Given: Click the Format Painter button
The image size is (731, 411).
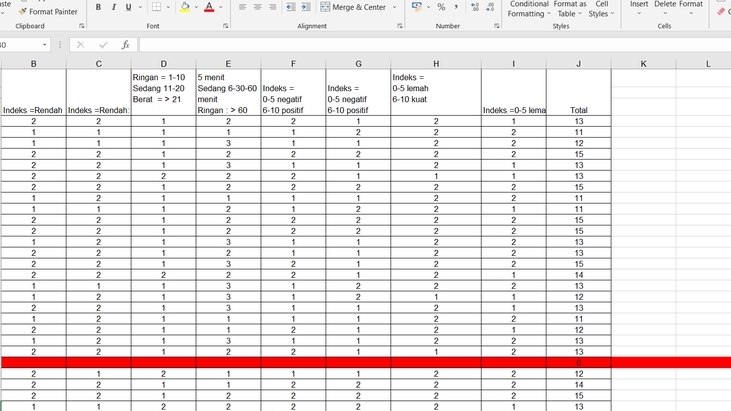Looking at the screenshot, I should tap(48, 11).
